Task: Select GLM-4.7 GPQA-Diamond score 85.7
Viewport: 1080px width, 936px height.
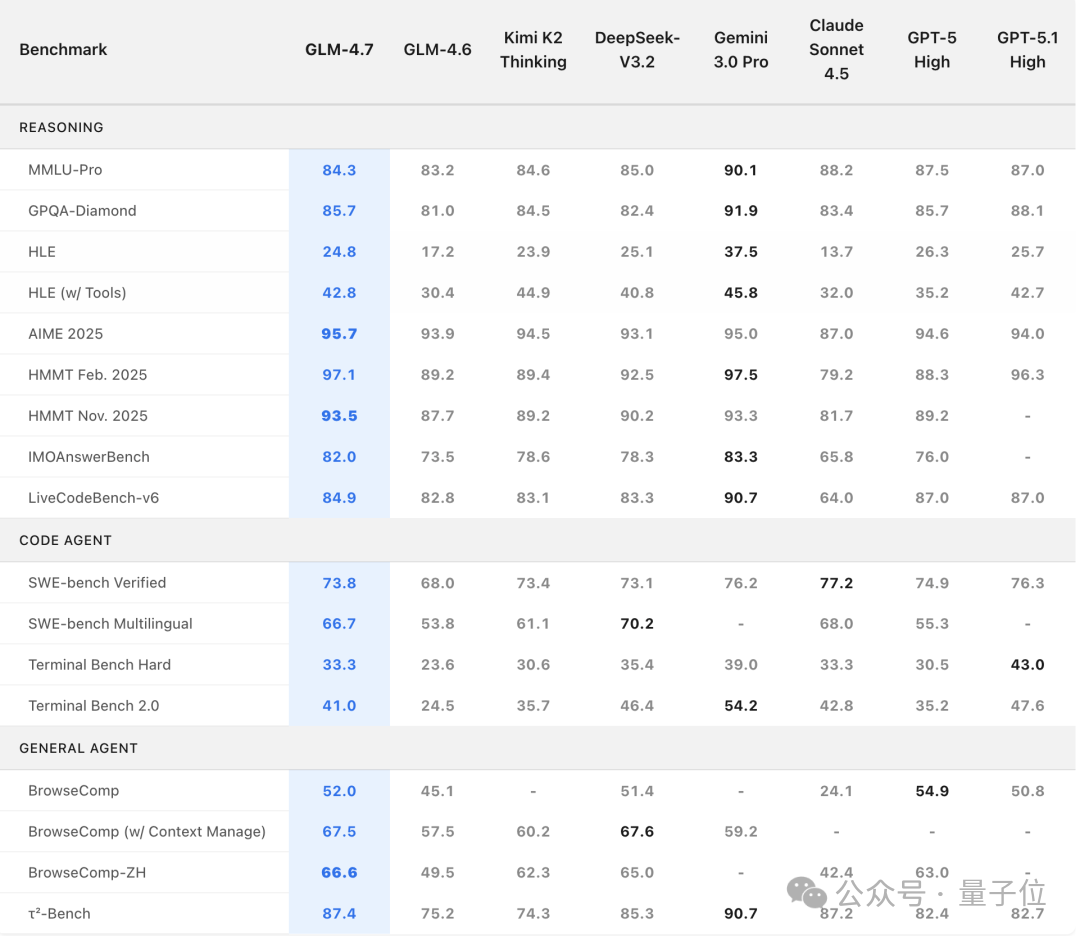Action: coord(340,211)
